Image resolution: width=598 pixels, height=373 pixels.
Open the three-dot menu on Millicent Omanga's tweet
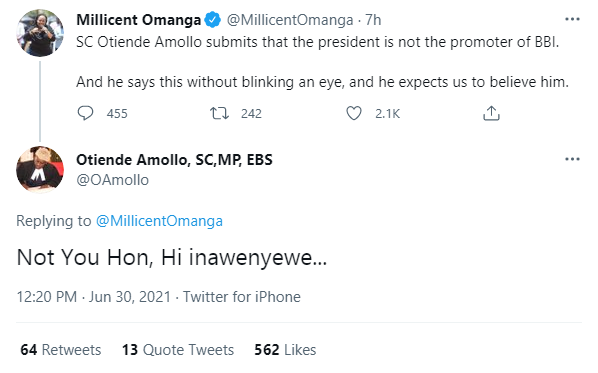click(x=572, y=19)
